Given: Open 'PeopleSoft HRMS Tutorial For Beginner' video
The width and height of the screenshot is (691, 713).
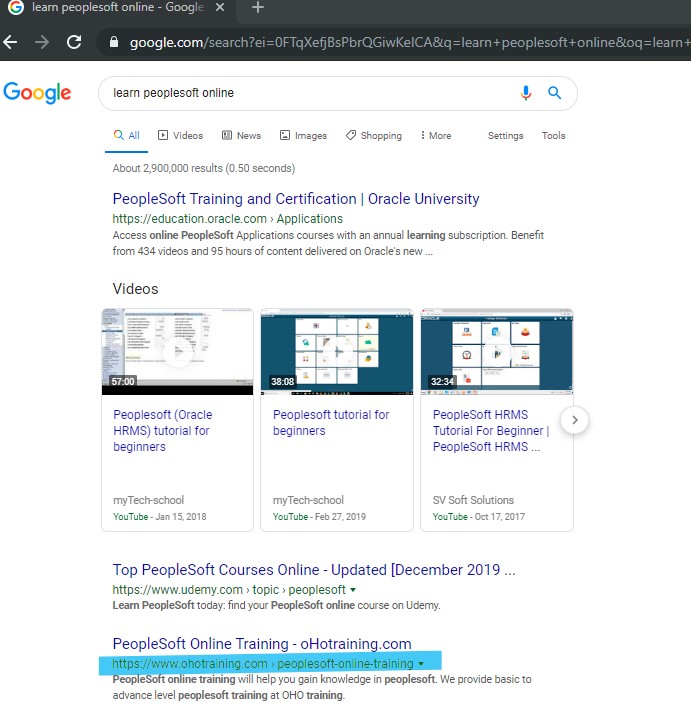Looking at the screenshot, I should pyautogui.click(x=491, y=431).
